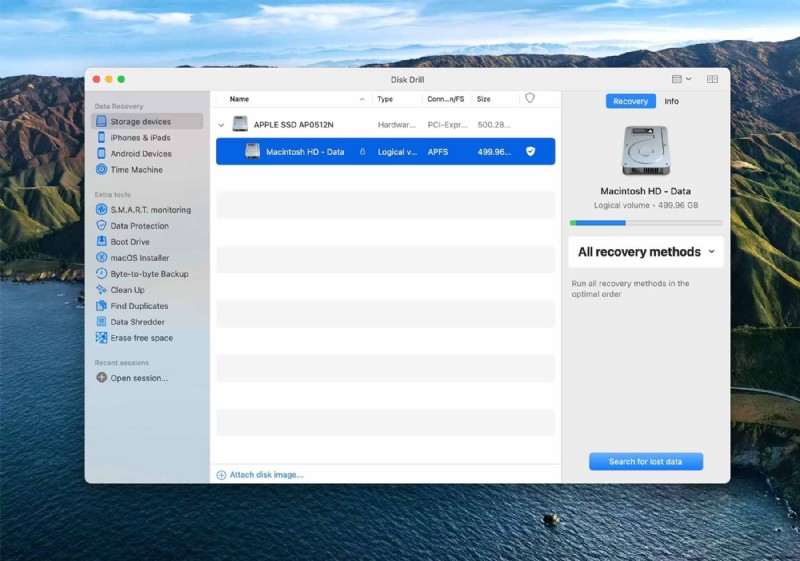
Task: Switch to the Info tab
Action: tap(671, 101)
